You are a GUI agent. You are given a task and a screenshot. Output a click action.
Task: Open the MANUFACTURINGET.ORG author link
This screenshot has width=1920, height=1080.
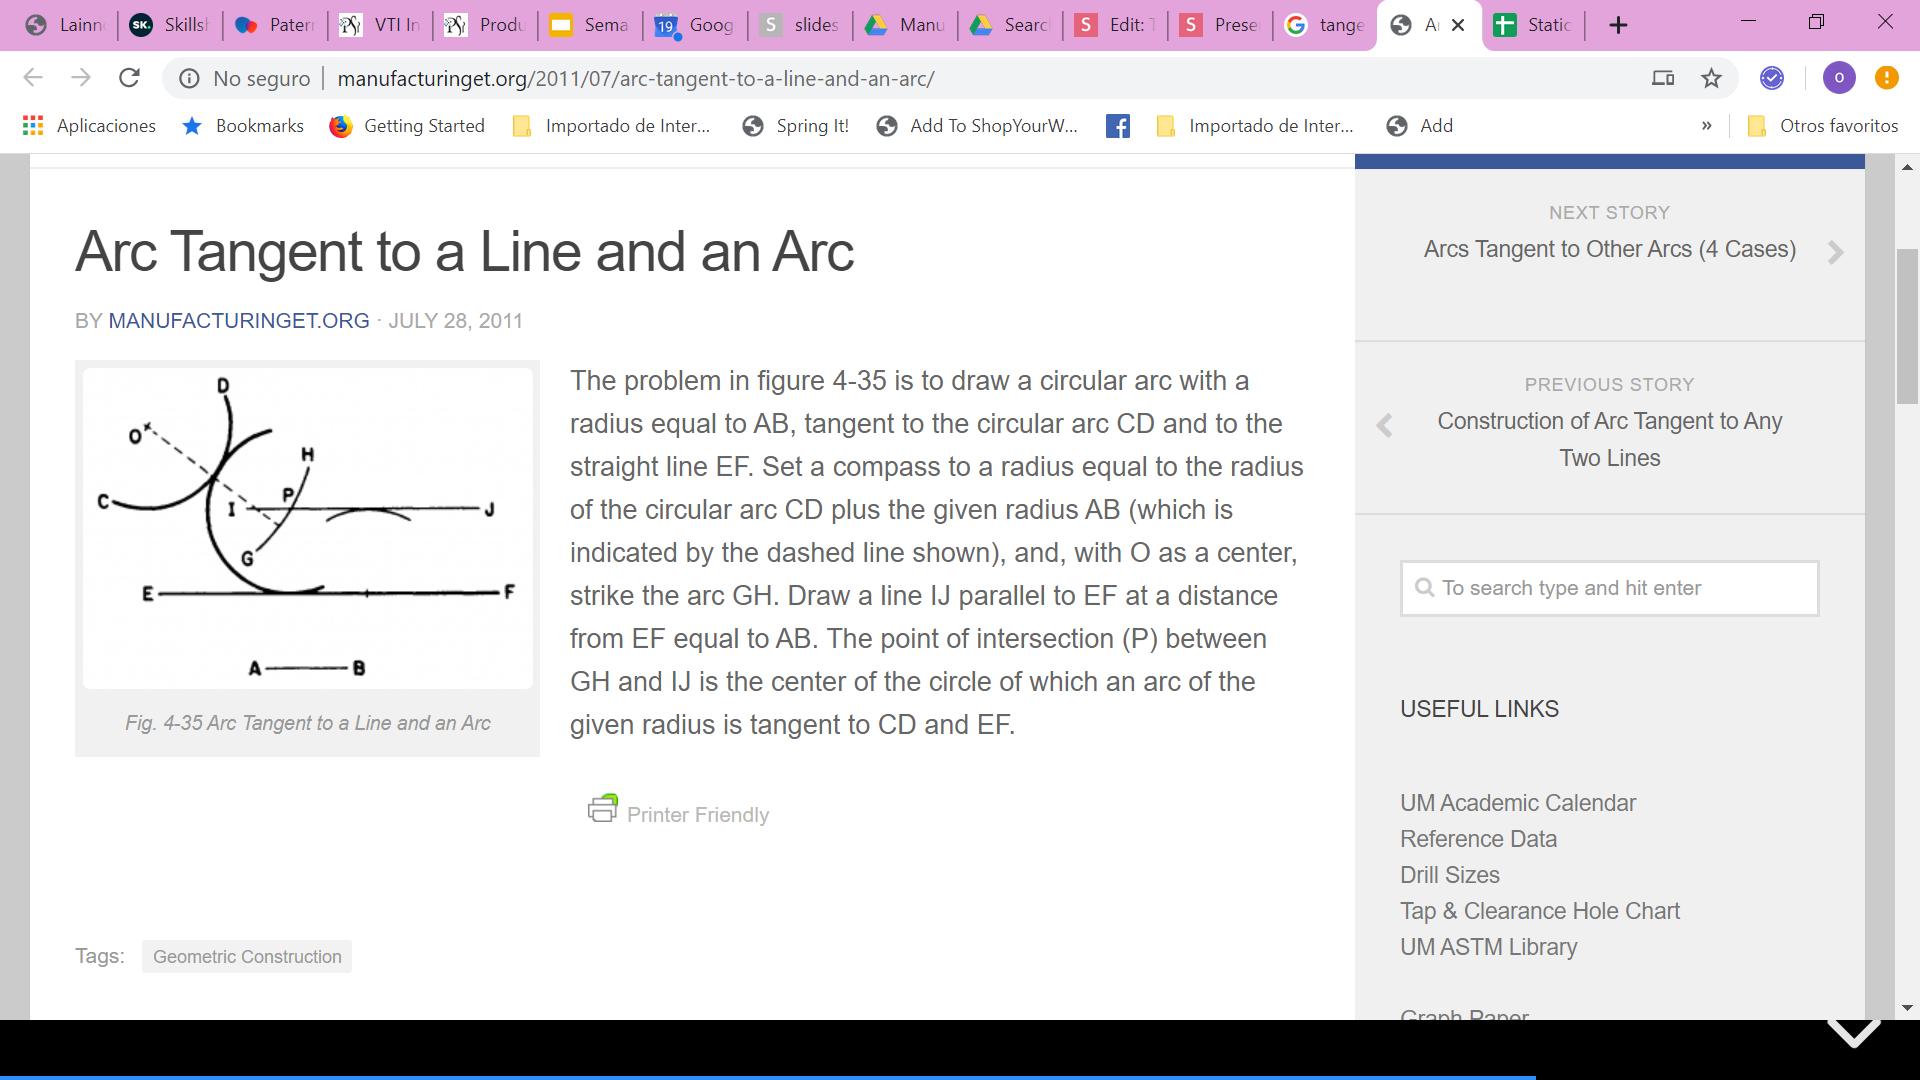[x=238, y=321]
